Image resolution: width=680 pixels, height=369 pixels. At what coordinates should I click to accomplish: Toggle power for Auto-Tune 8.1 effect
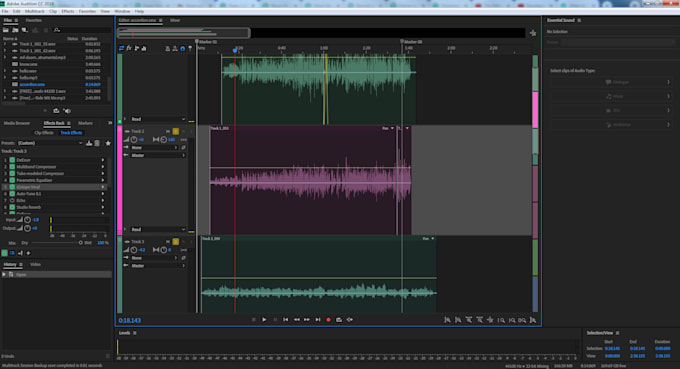click(12, 194)
